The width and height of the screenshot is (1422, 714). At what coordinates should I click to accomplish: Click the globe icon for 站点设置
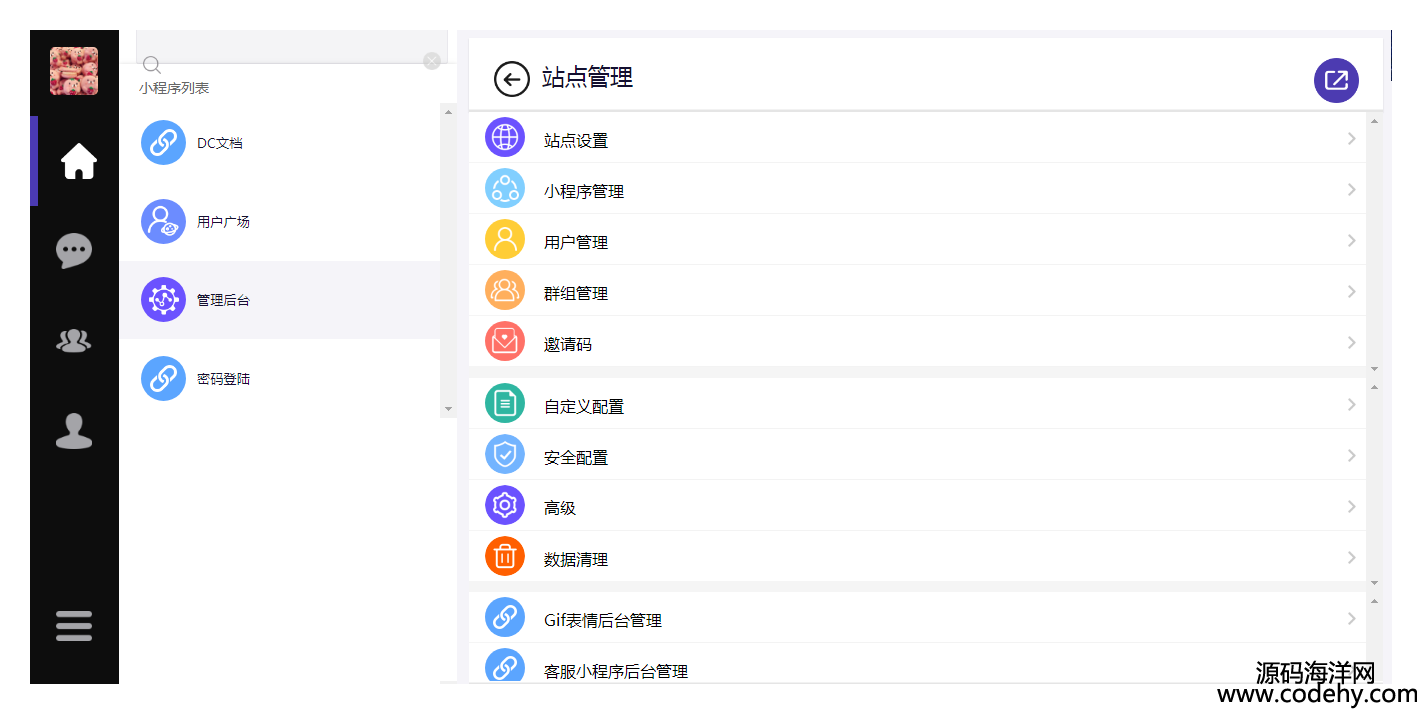[x=505, y=138]
